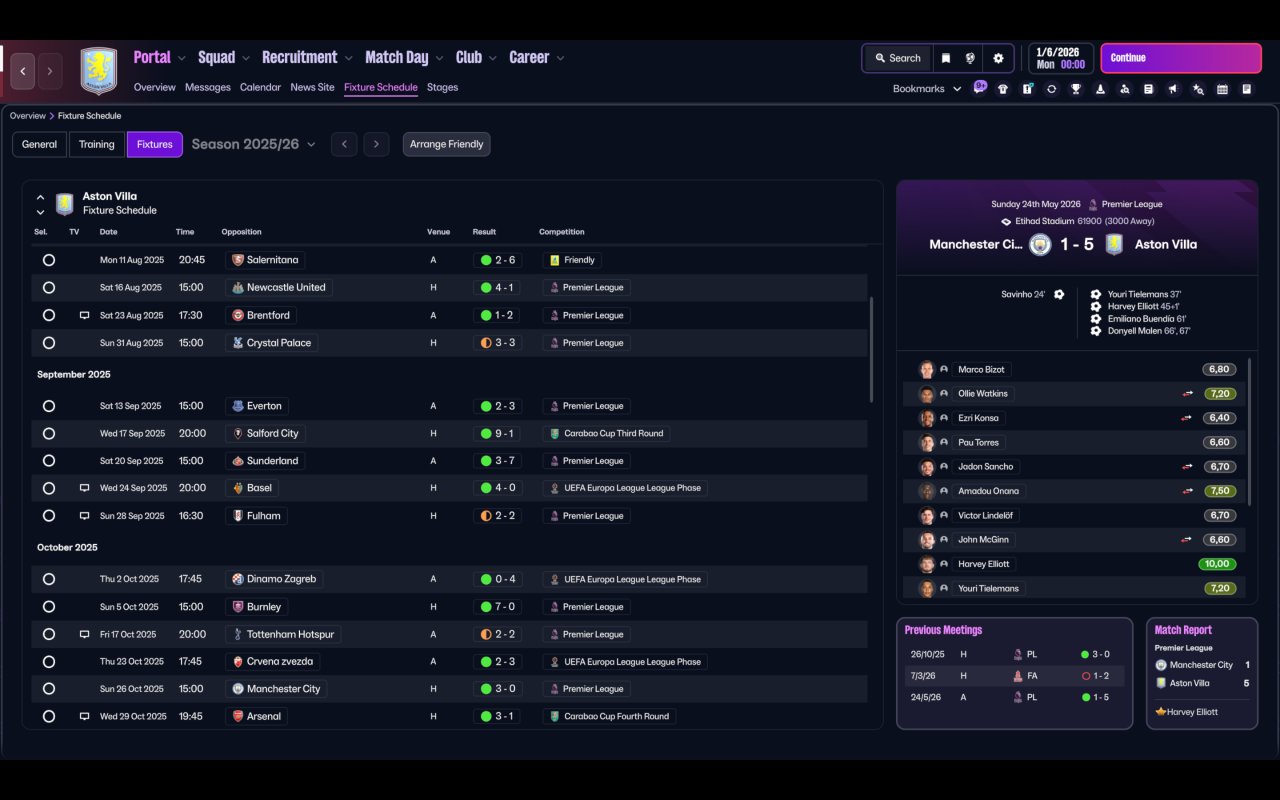Click the Search button

[x=897, y=58]
